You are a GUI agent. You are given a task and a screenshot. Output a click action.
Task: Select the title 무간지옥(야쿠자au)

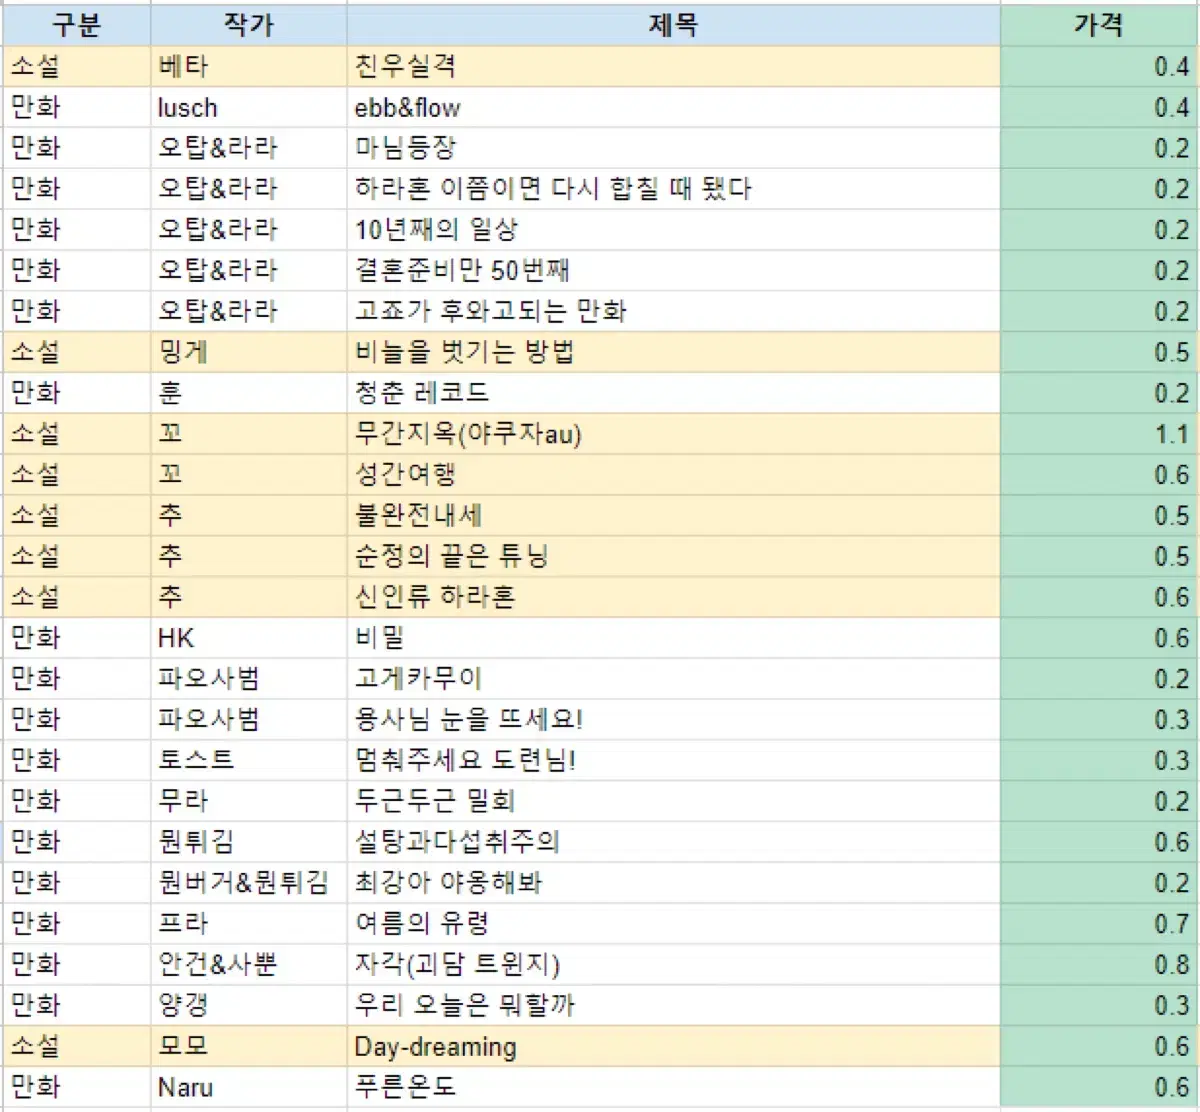click(468, 434)
